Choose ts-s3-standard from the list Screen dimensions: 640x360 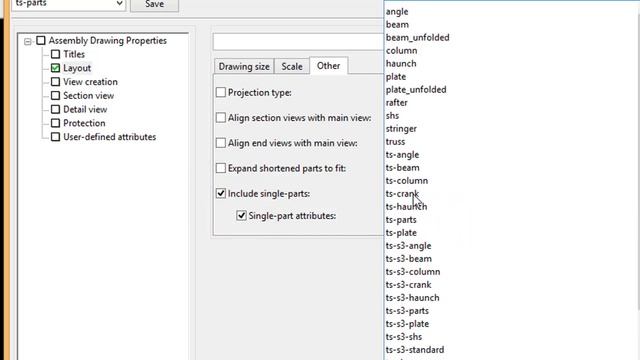tap(415, 350)
